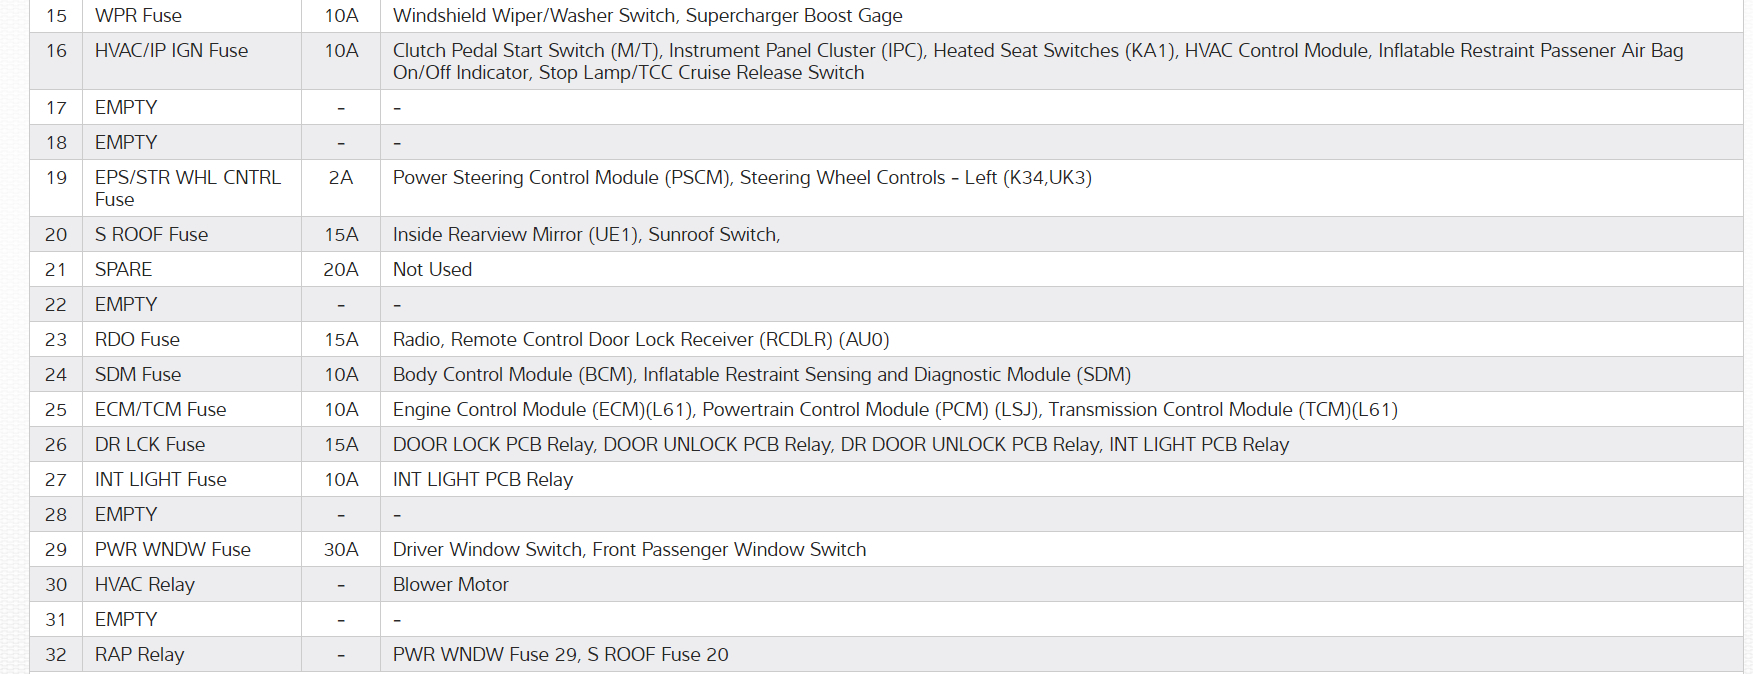This screenshot has width=1753, height=674.
Task: Click the 20A rating for SPARE
Action: click(x=341, y=270)
